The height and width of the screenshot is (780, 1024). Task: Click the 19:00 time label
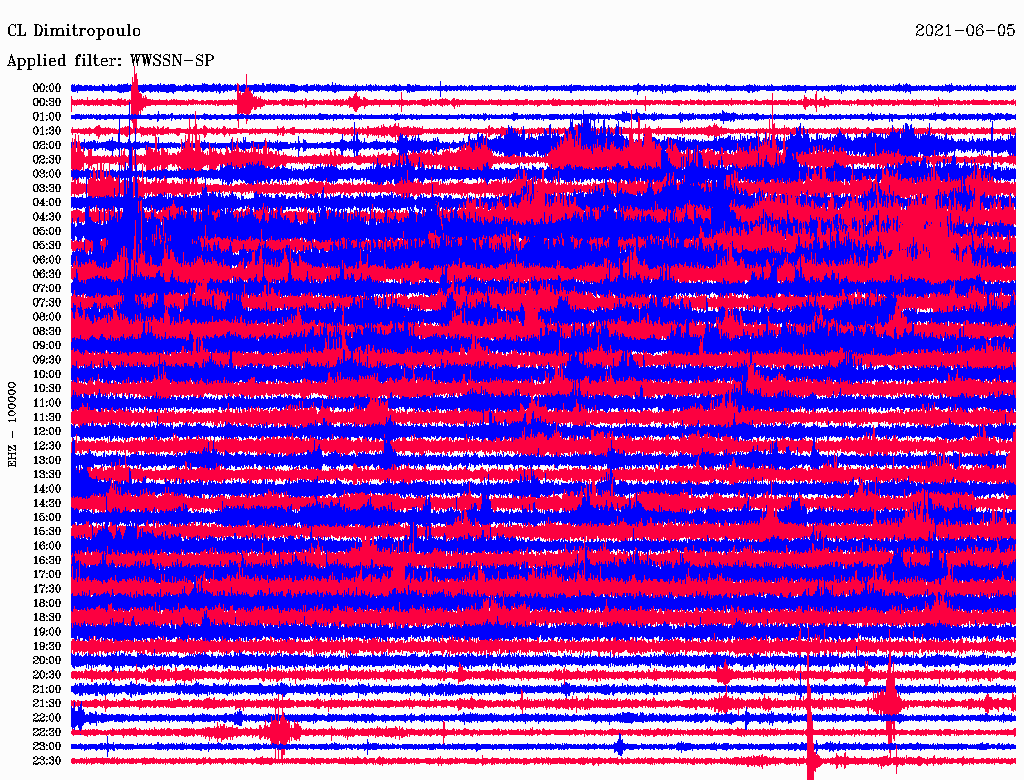[47, 632]
